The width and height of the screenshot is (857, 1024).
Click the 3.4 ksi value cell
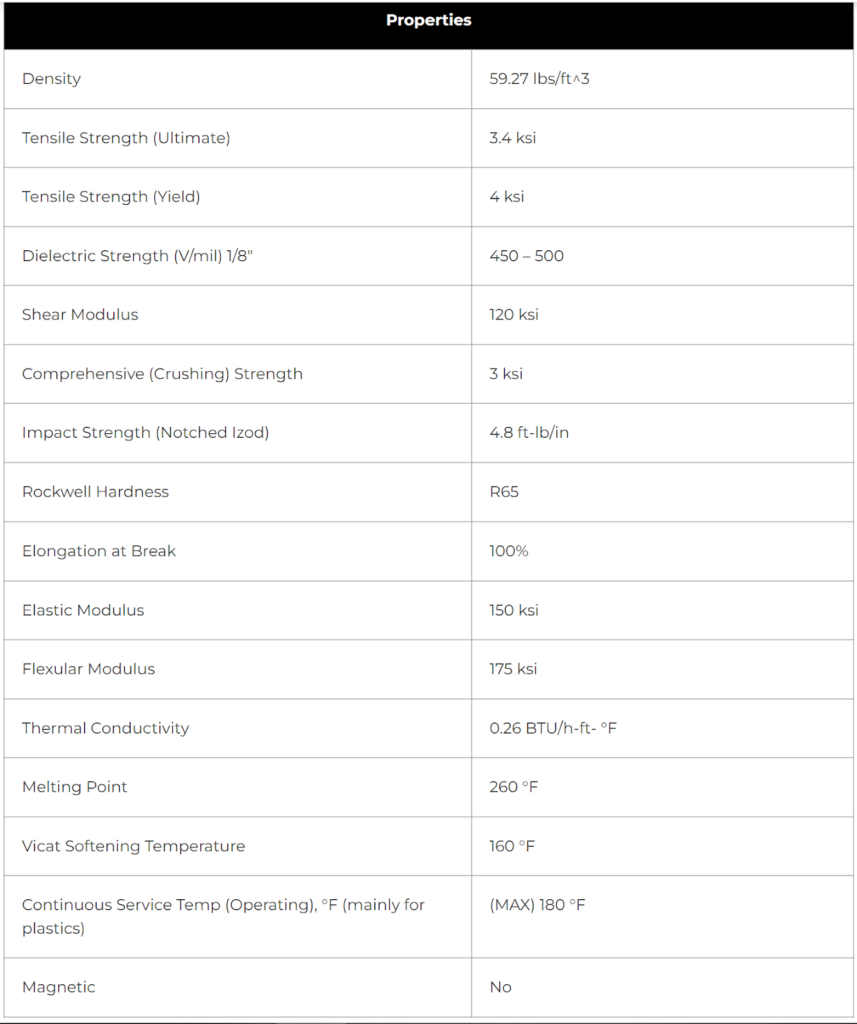coord(512,138)
